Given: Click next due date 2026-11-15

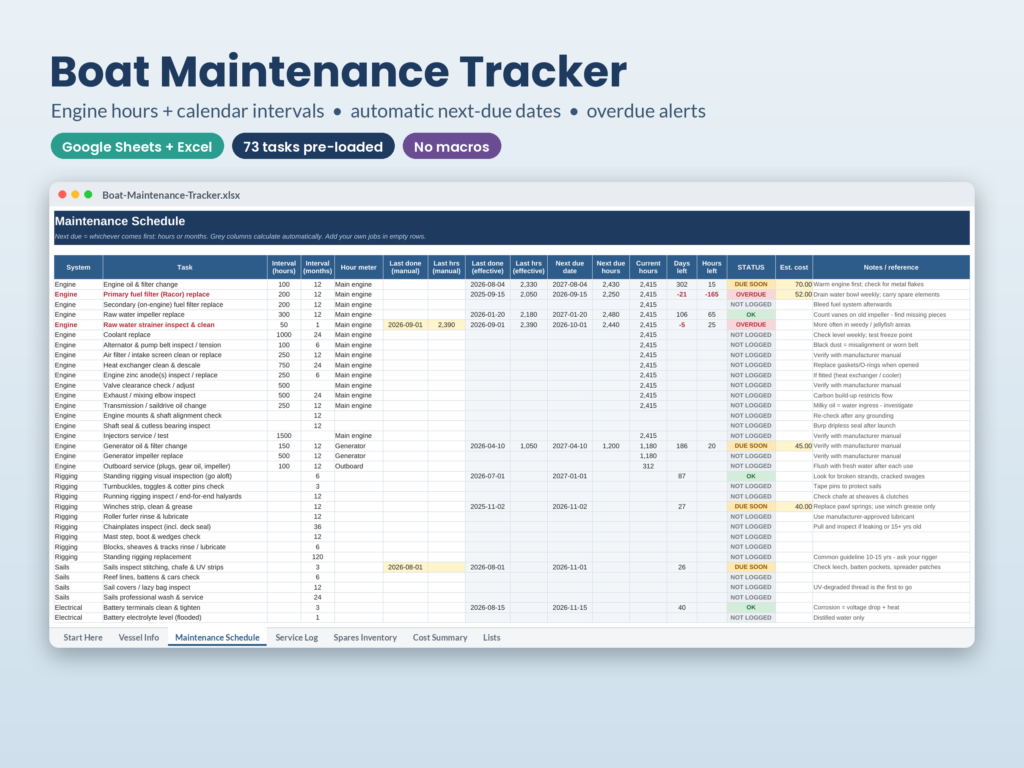Looking at the screenshot, I should pos(569,607).
